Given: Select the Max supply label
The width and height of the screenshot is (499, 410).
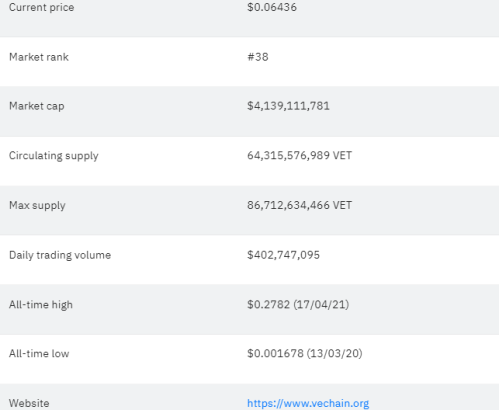Looking at the screenshot, I should point(37,206).
